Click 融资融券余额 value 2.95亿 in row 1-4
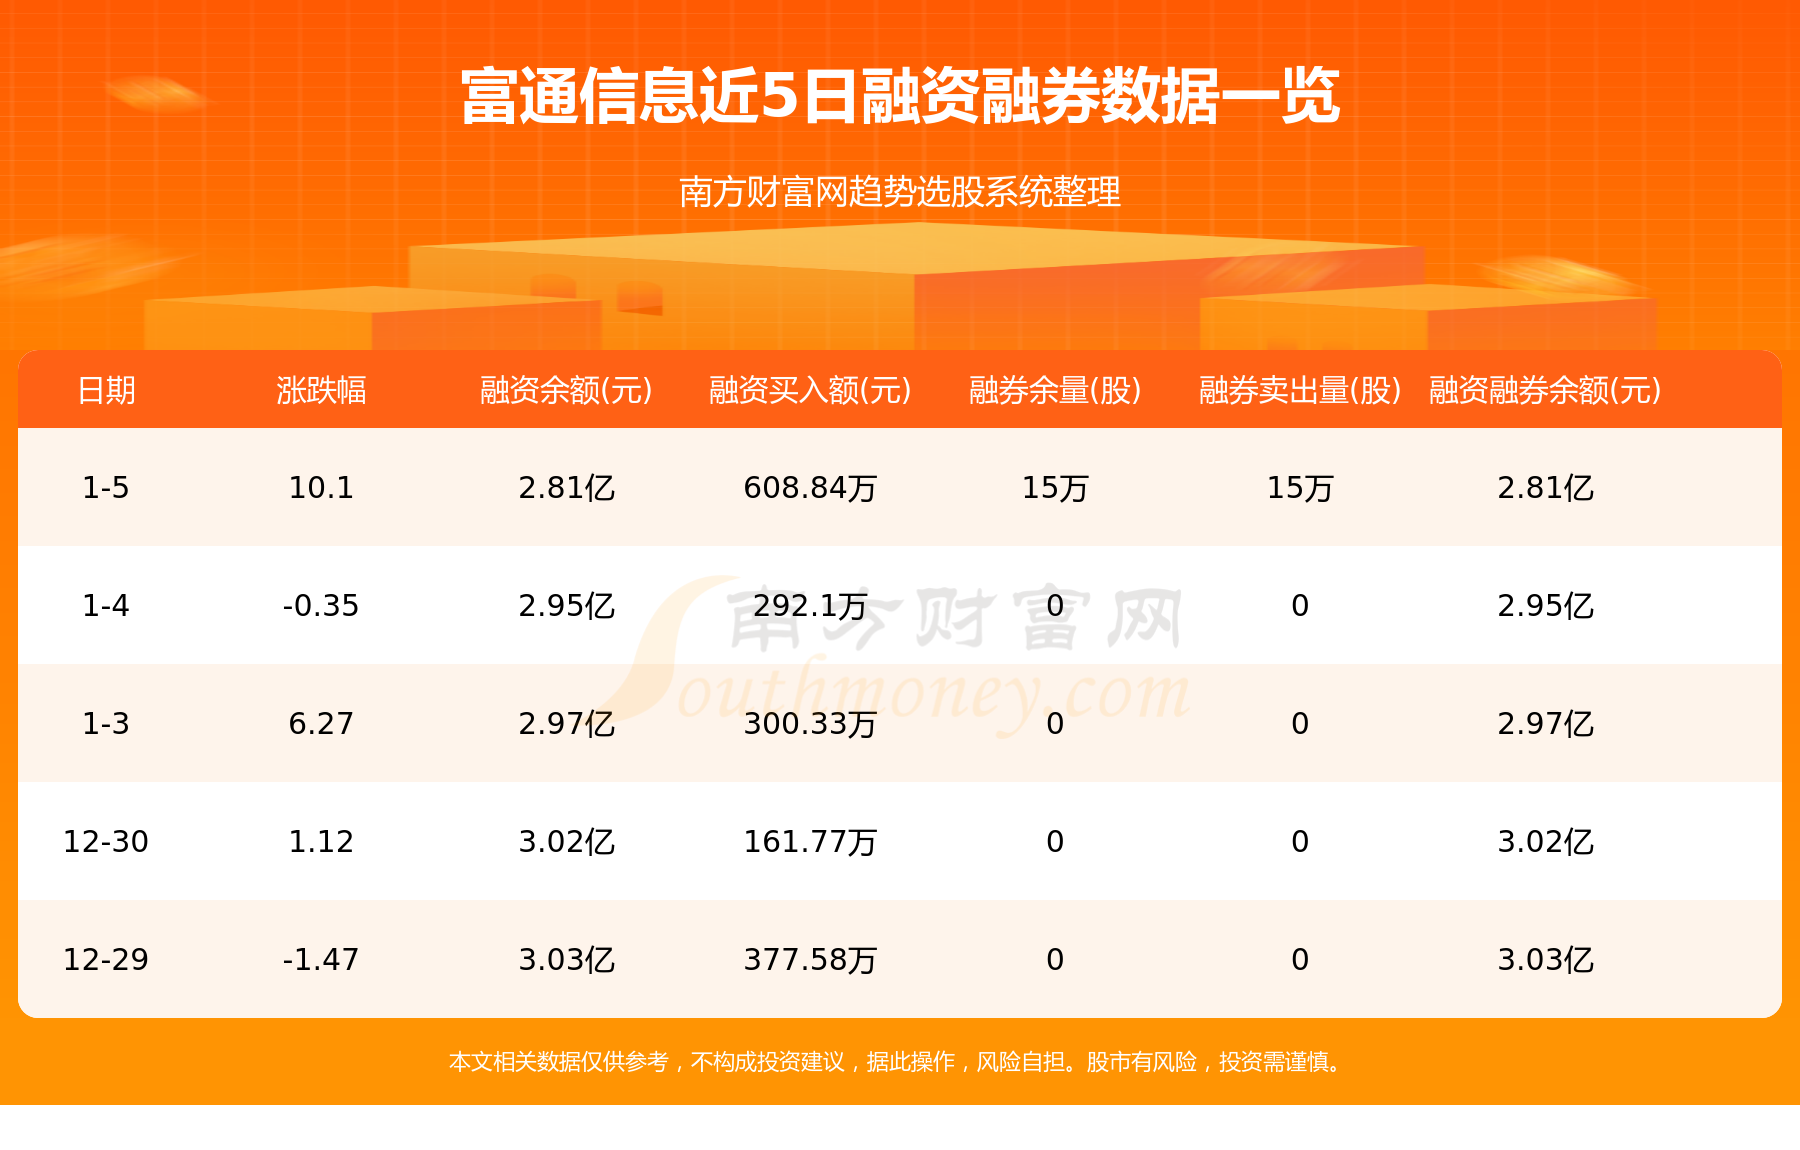 pos(1545,606)
